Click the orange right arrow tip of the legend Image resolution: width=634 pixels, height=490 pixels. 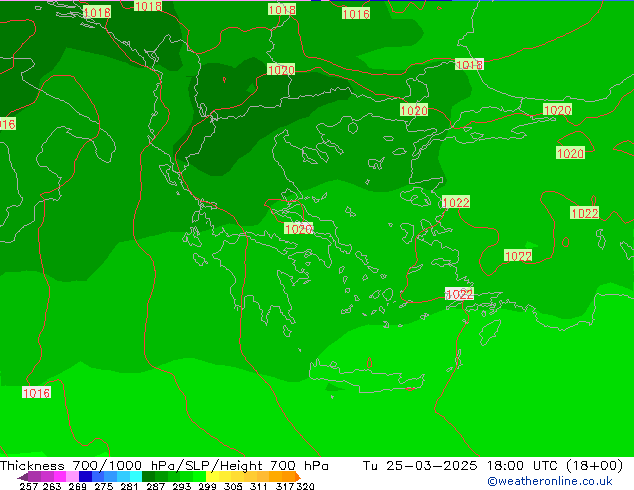(x=298, y=477)
